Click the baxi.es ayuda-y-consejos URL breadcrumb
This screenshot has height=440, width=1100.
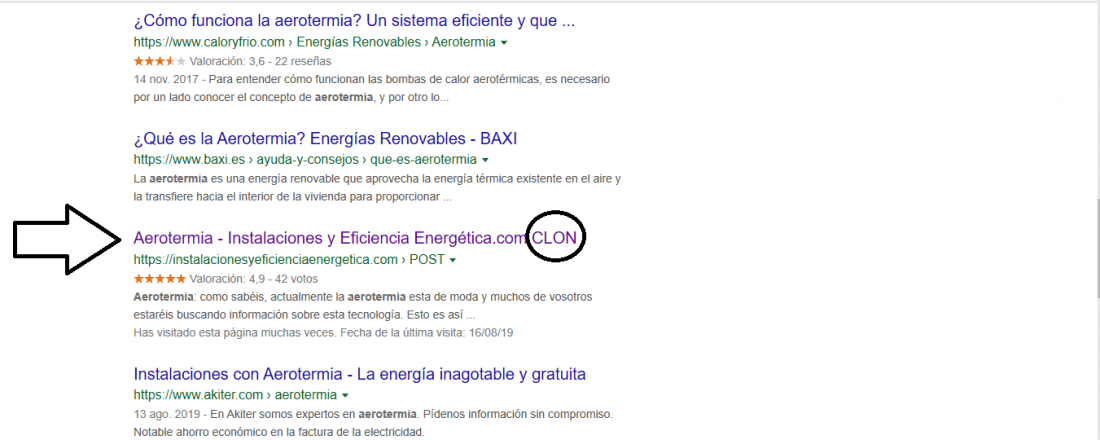click(x=305, y=159)
